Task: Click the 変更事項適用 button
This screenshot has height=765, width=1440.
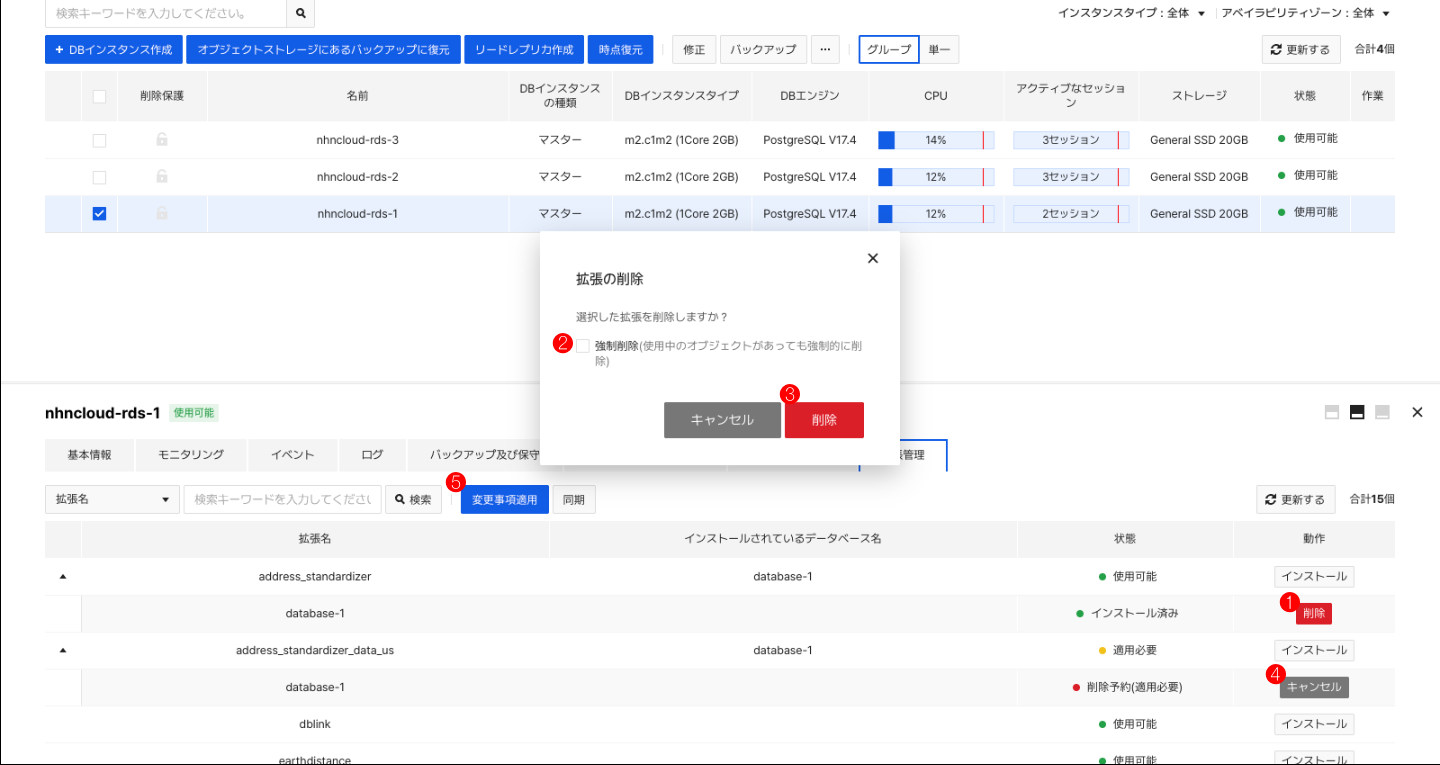Action: (505, 499)
